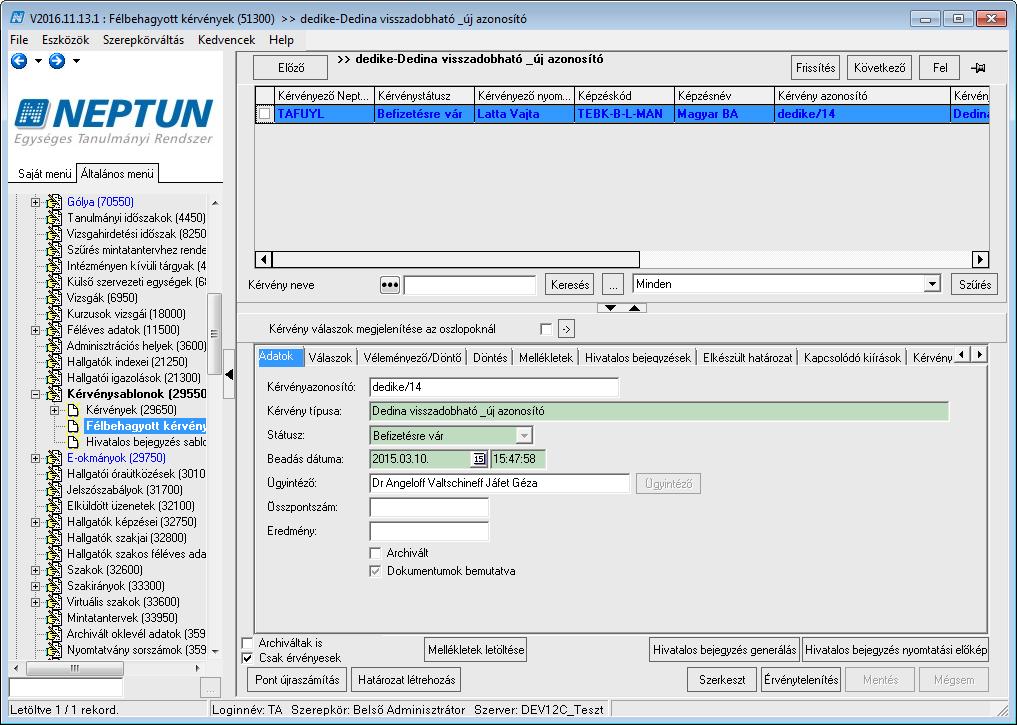Click the Félbehagyott kérvények page icon

73,426
